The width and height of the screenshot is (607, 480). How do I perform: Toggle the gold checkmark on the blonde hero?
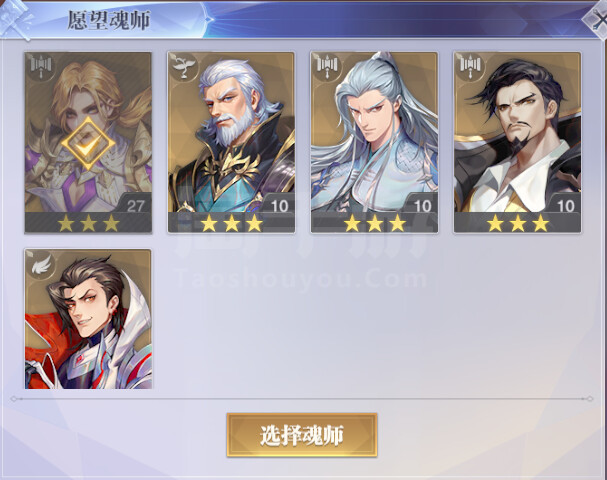[88, 144]
